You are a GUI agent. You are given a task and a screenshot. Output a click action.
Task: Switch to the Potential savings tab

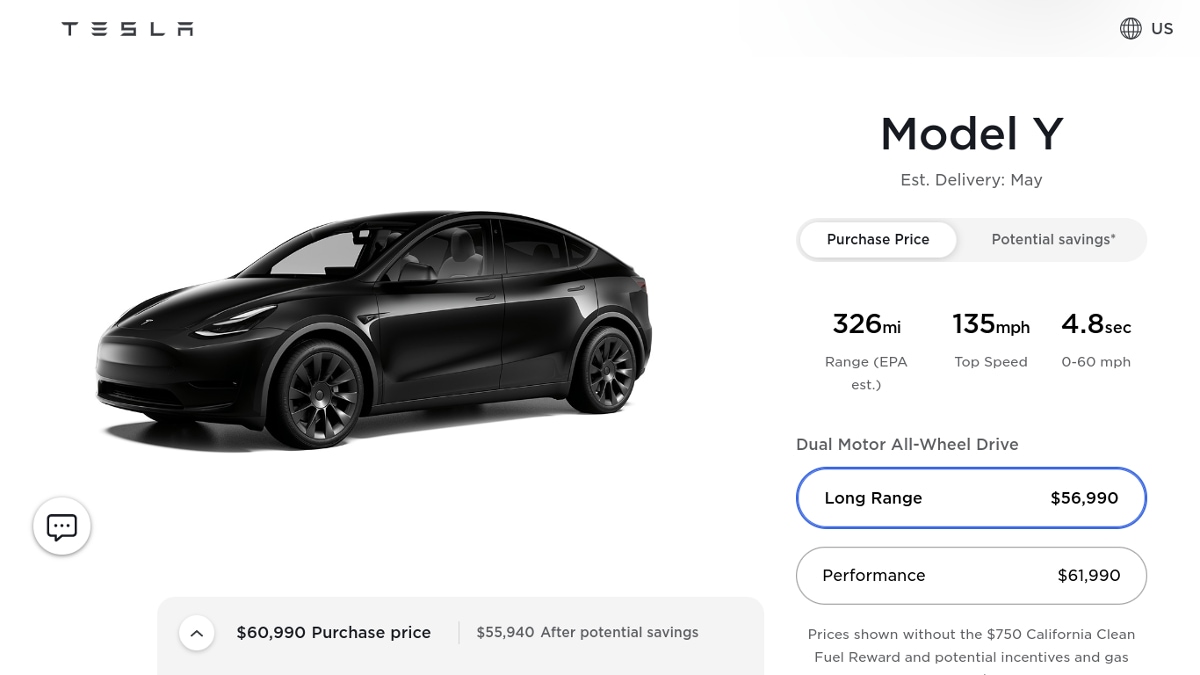tap(1053, 240)
